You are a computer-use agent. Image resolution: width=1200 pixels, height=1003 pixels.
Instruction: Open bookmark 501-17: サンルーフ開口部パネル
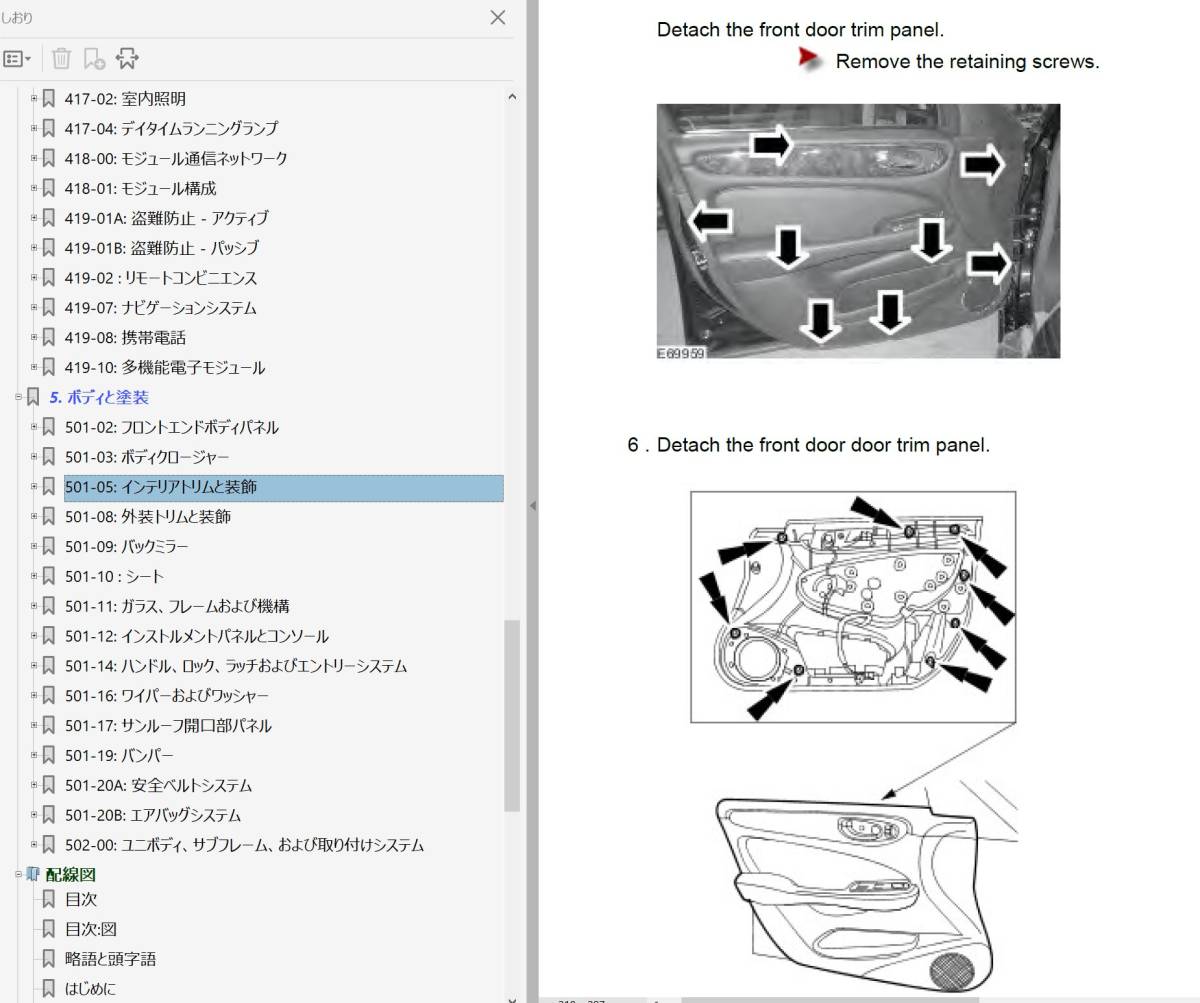pos(168,726)
